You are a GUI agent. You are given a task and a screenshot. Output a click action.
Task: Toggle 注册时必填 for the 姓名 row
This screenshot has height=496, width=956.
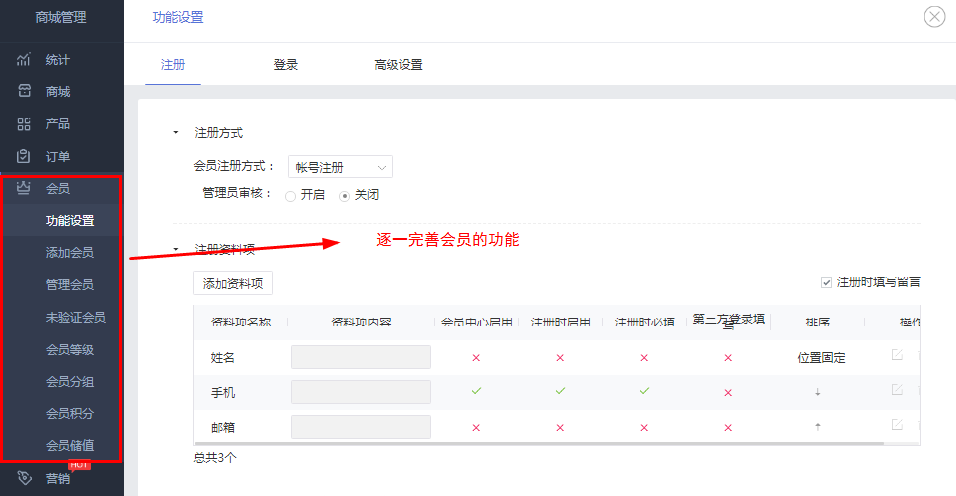click(644, 358)
